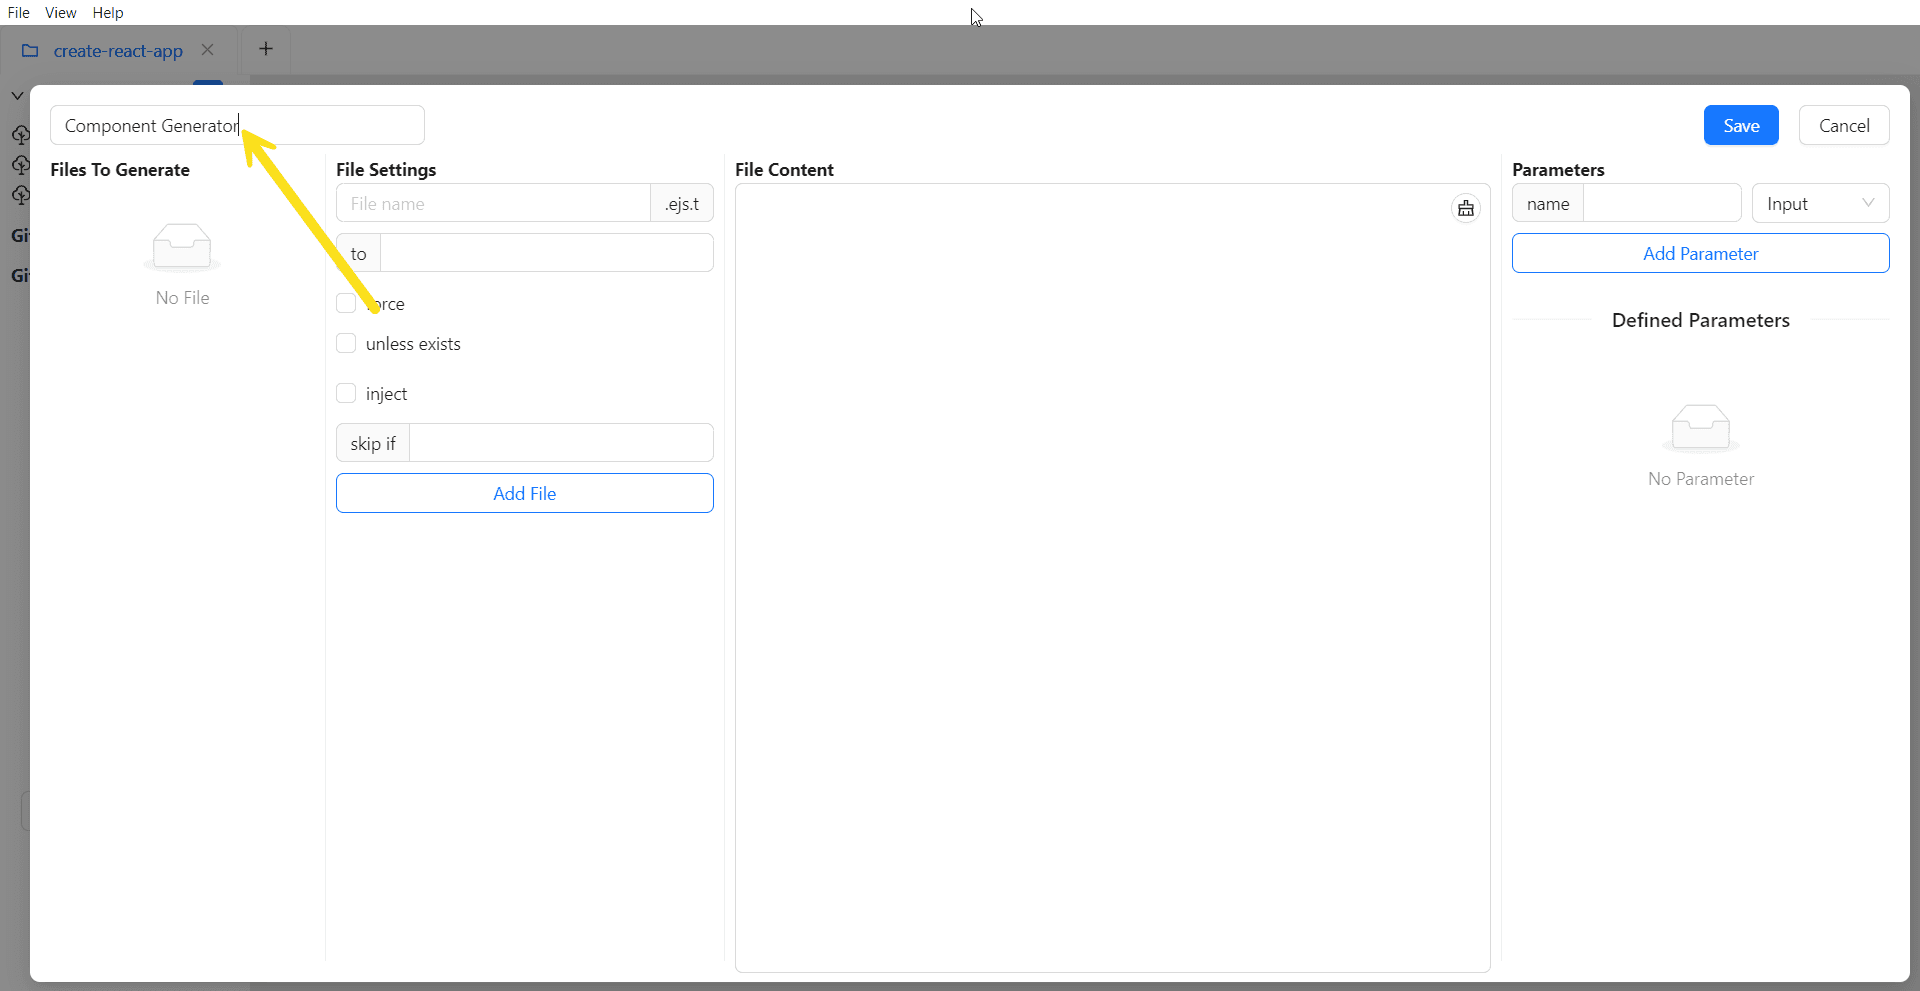Cancel the generator dialog
Viewport: 1920px width, 991px height.
pos(1843,125)
